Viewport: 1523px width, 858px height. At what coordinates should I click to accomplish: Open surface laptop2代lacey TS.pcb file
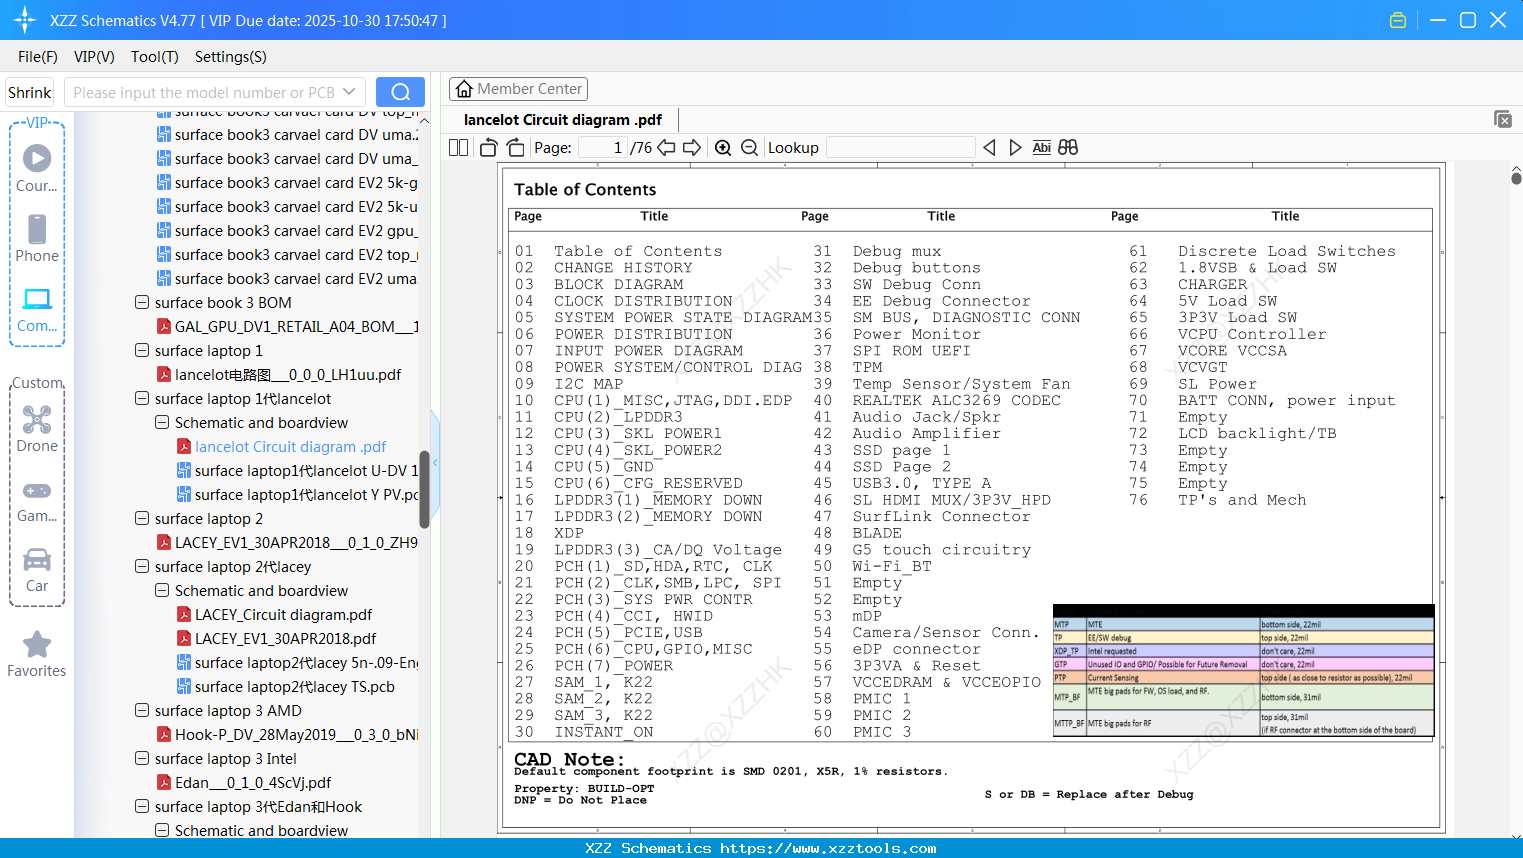286,686
